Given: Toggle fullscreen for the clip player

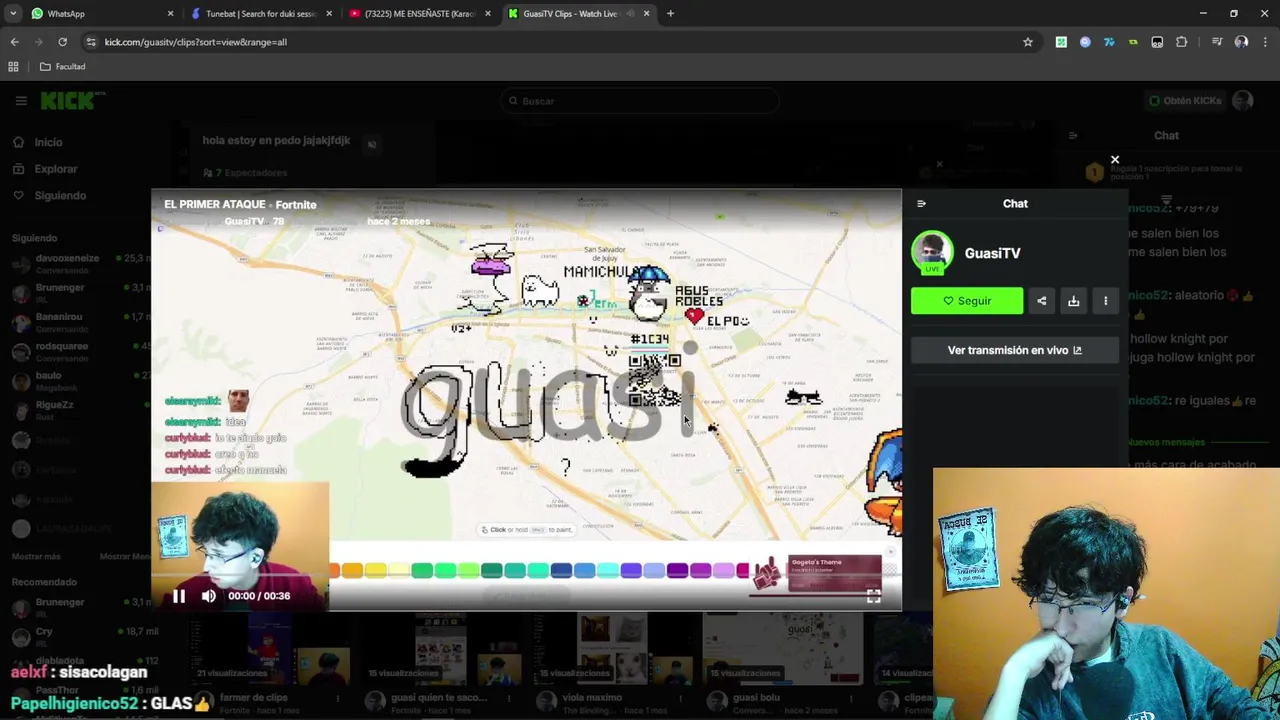Looking at the screenshot, I should pos(873,596).
